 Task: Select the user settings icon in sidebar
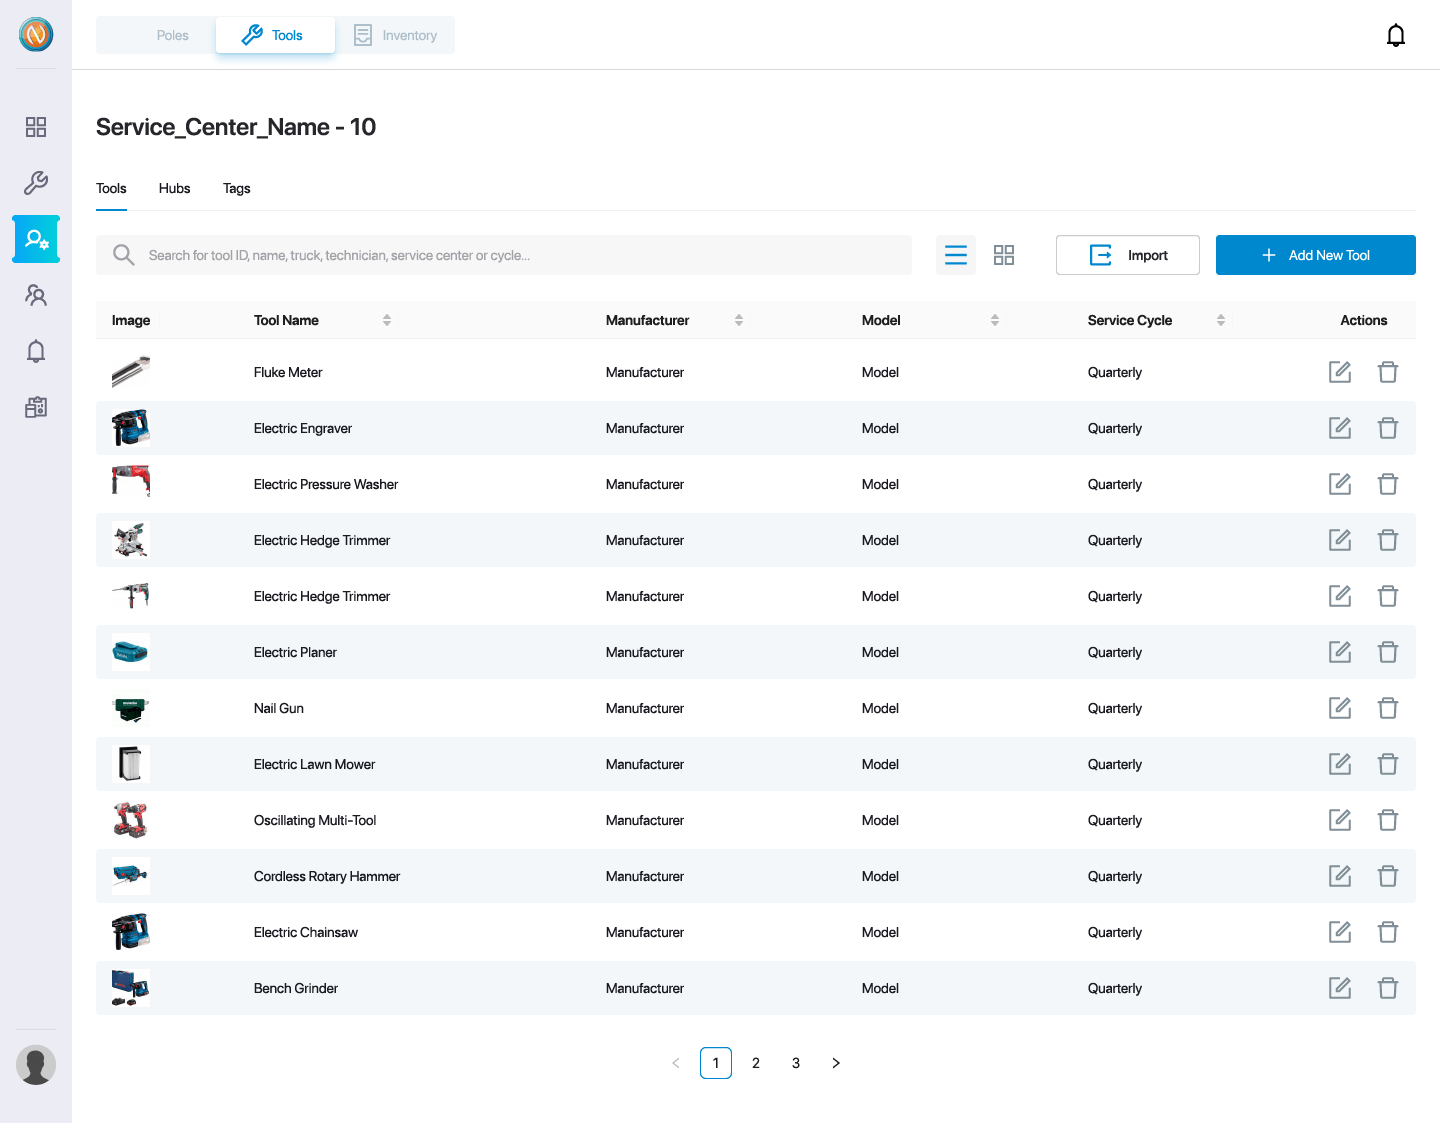click(36, 239)
